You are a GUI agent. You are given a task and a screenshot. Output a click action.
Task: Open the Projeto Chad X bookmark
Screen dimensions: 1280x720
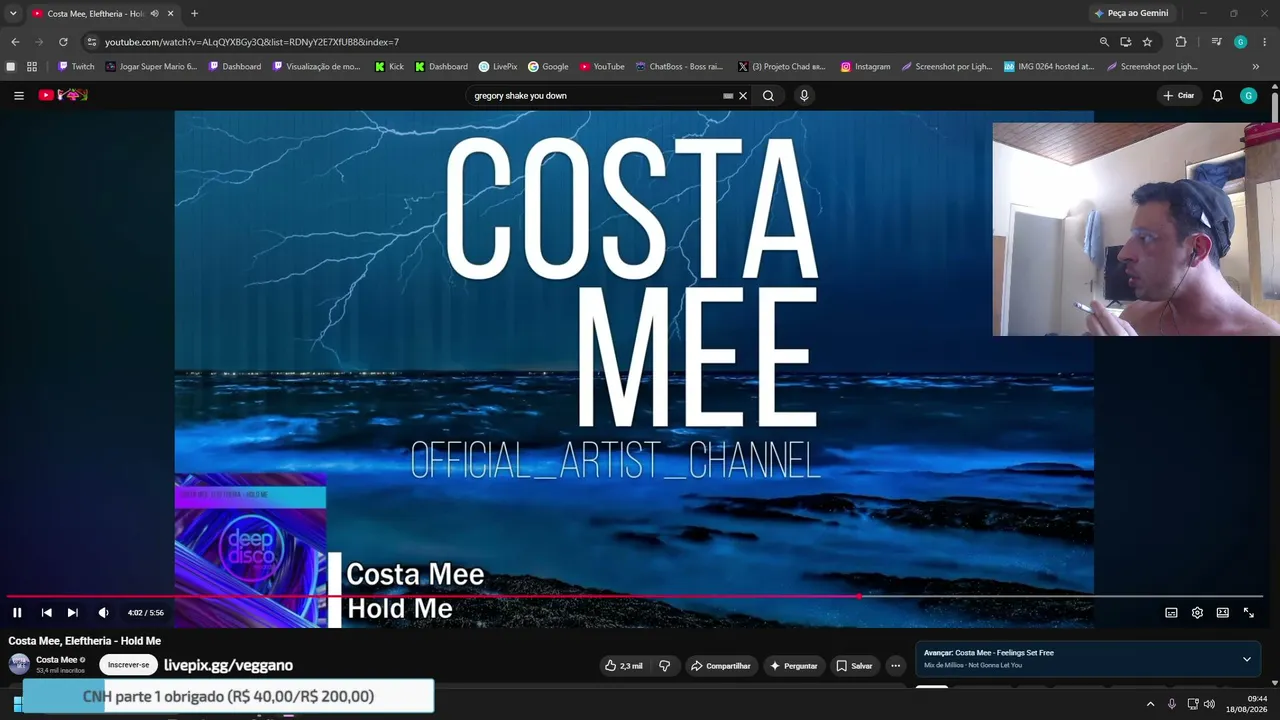pos(782,67)
